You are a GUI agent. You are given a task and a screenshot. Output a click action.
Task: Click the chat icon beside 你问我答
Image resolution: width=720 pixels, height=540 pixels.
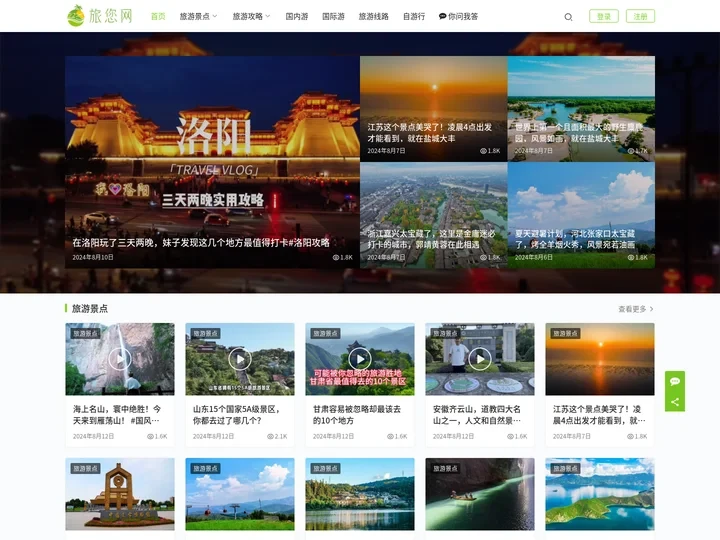[442, 16]
